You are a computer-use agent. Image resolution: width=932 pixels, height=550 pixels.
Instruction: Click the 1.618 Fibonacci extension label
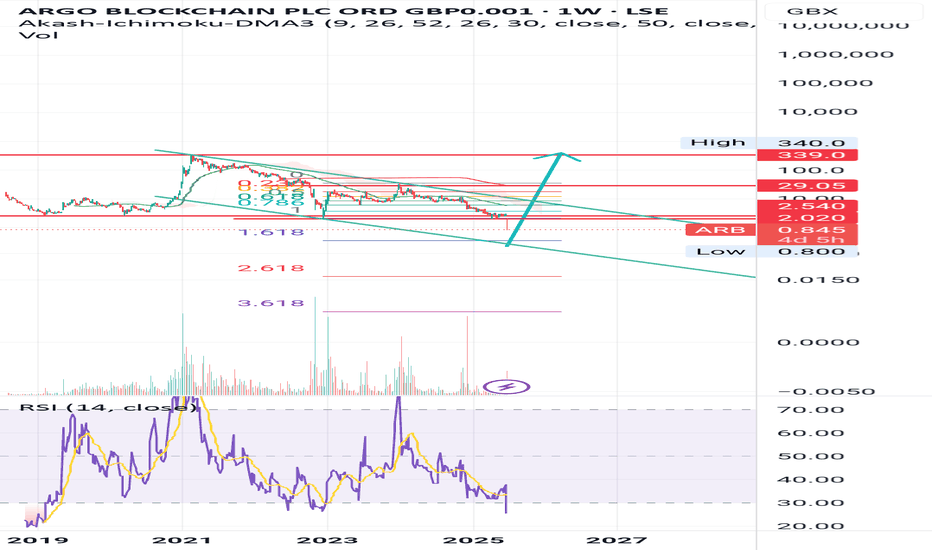pos(271,232)
